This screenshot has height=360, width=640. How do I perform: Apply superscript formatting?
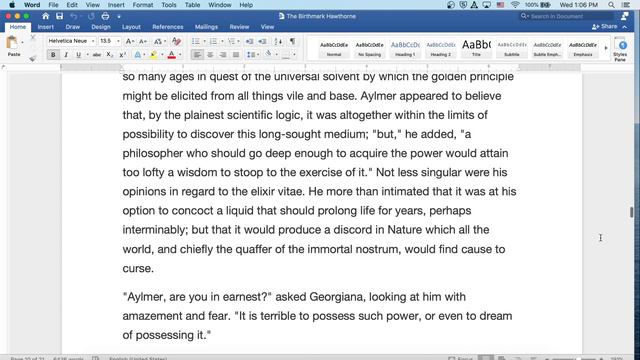[122, 55]
